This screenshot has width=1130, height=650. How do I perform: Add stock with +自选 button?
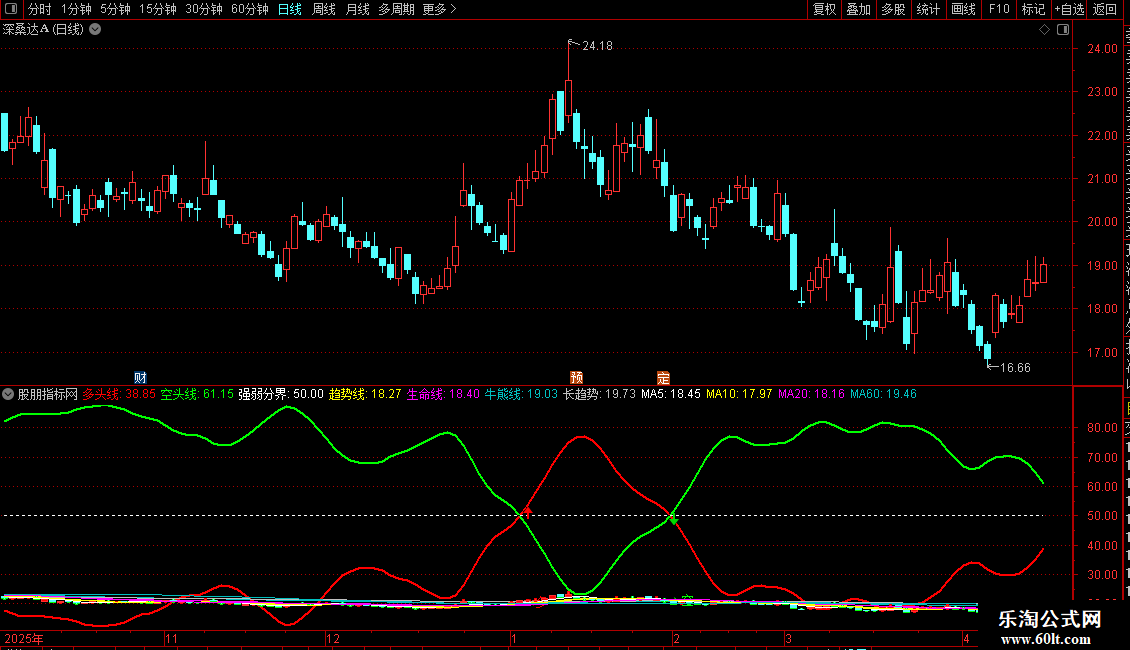pos(1069,9)
